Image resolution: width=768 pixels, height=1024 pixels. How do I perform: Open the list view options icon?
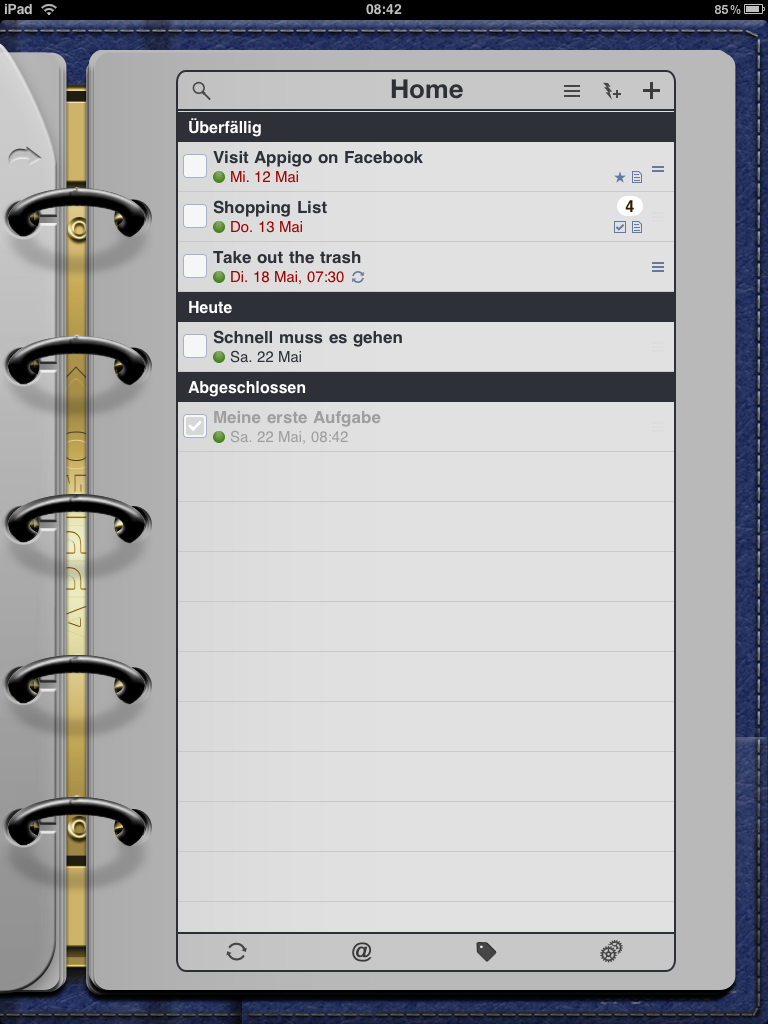point(572,91)
